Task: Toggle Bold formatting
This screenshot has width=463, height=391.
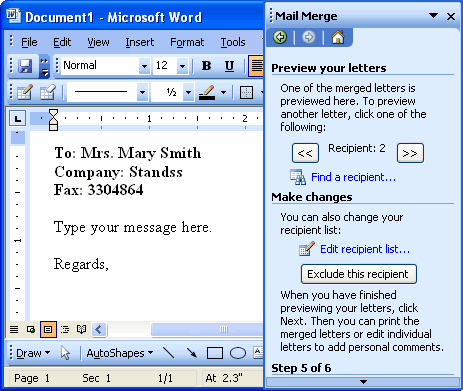Action: (x=206, y=66)
